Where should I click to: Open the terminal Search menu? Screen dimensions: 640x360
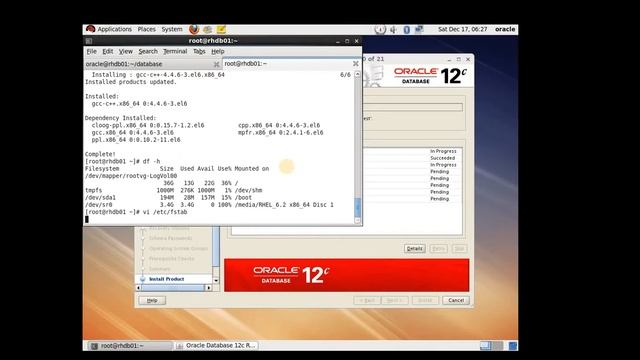(x=148, y=51)
